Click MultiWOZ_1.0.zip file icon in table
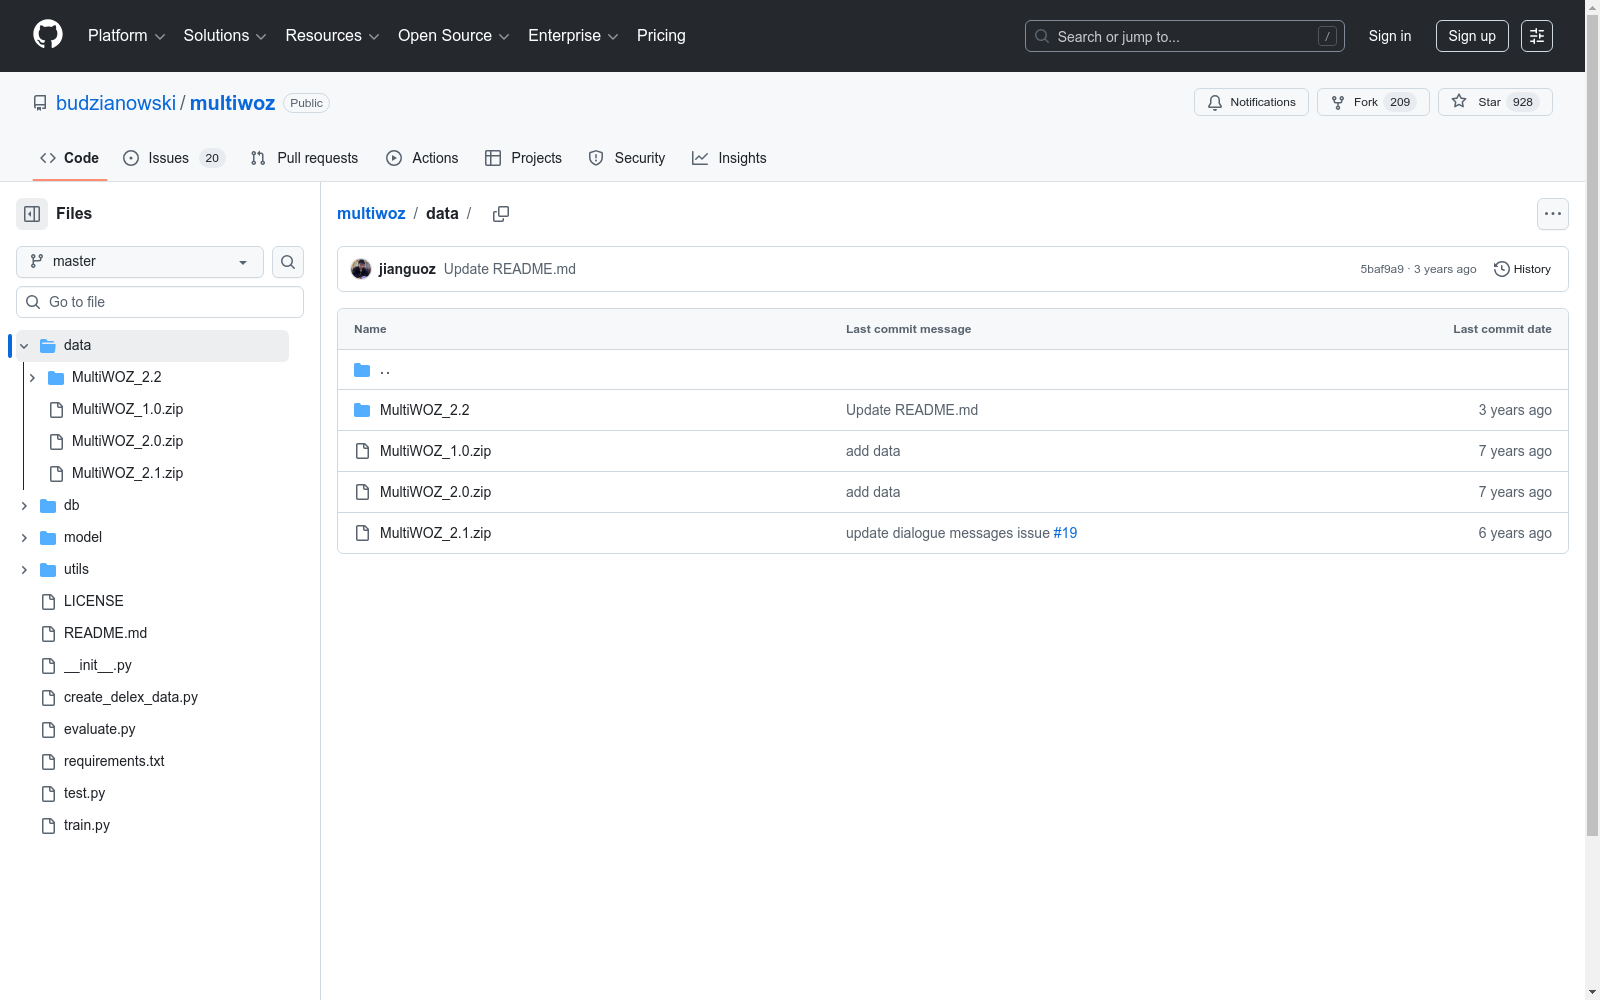This screenshot has width=1600, height=1000. pyautogui.click(x=362, y=451)
